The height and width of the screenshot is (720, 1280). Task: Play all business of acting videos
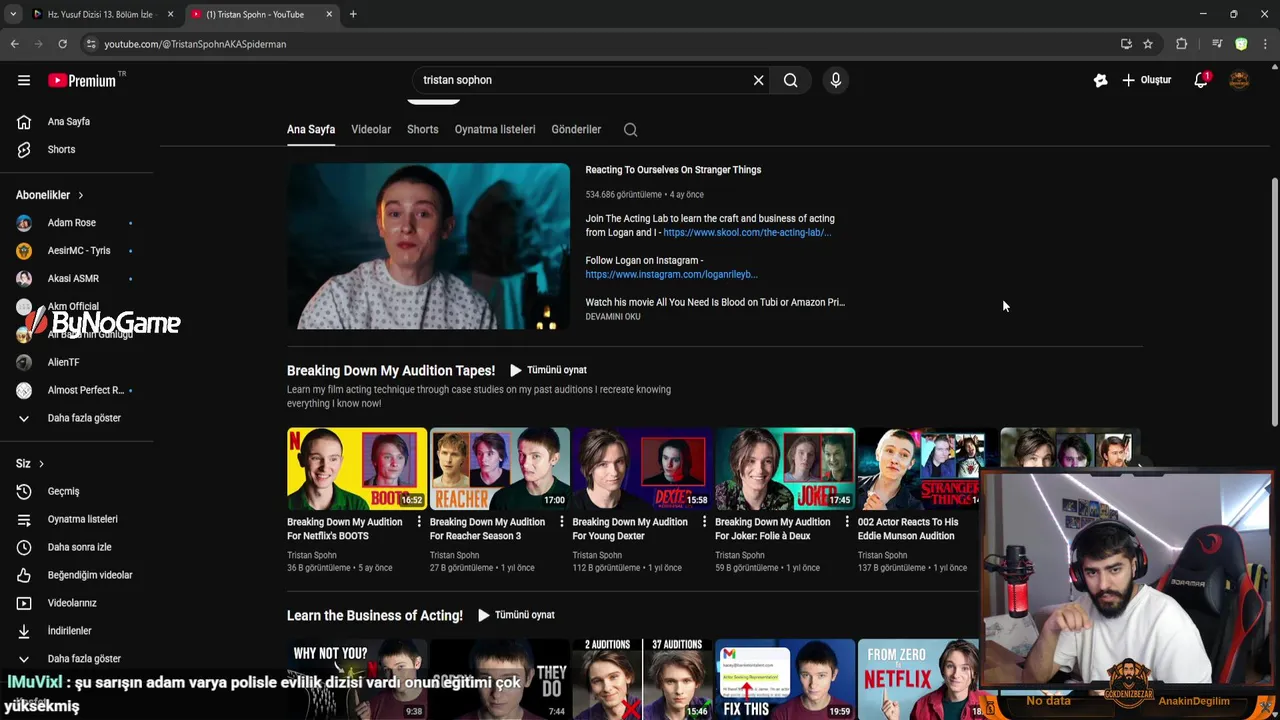[516, 615]
